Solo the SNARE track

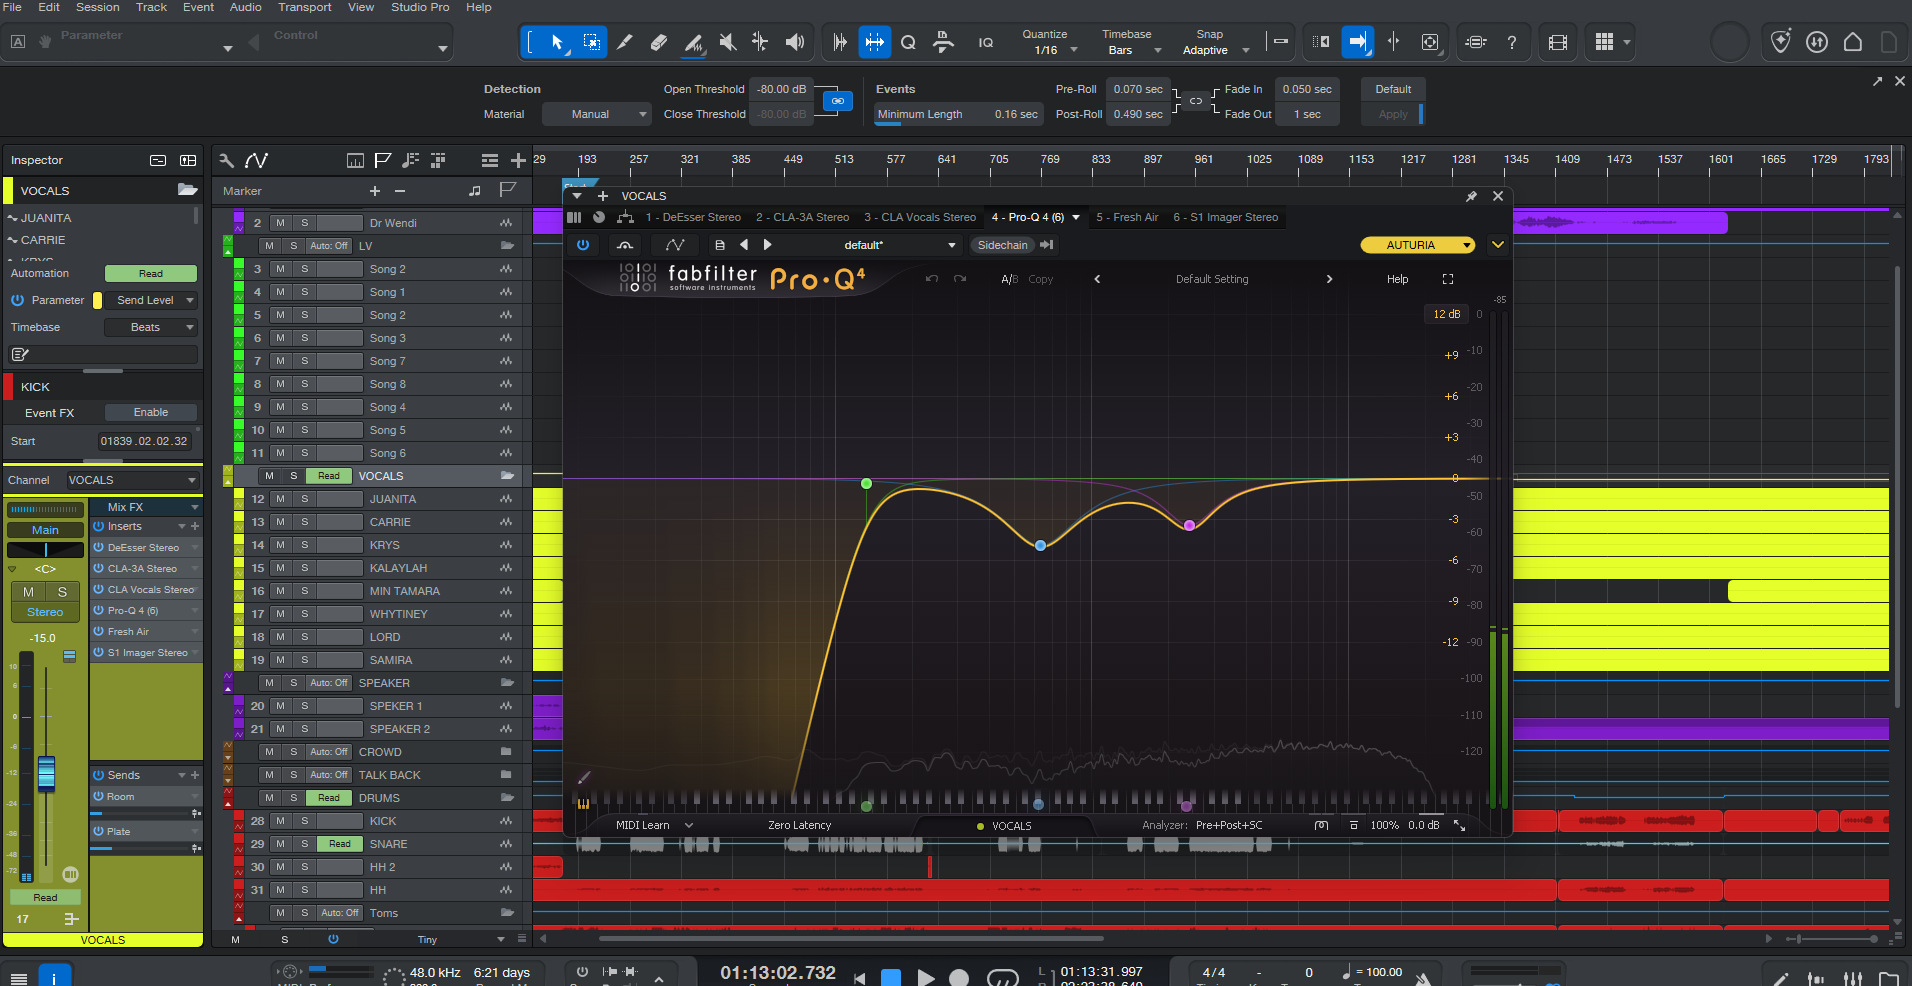(305, 844)
